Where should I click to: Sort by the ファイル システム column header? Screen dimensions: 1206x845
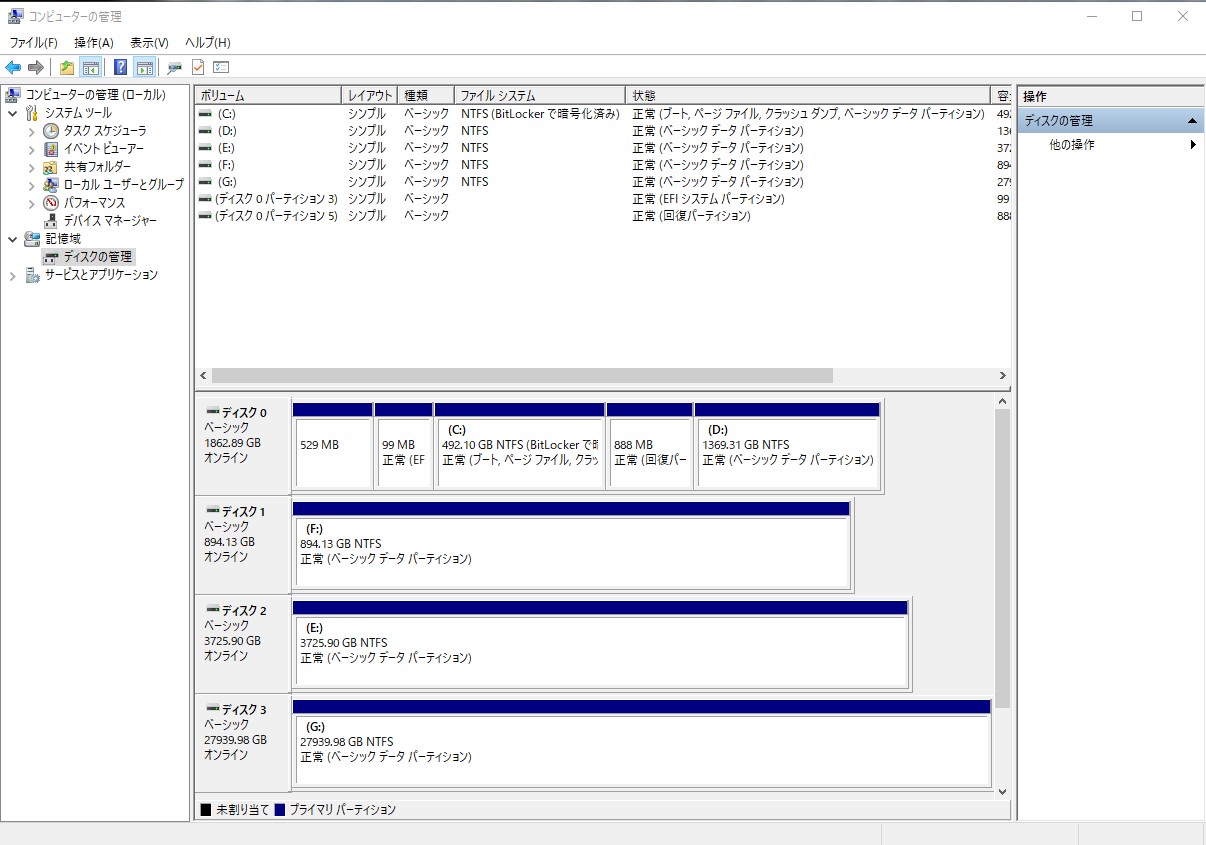[540, 96]
